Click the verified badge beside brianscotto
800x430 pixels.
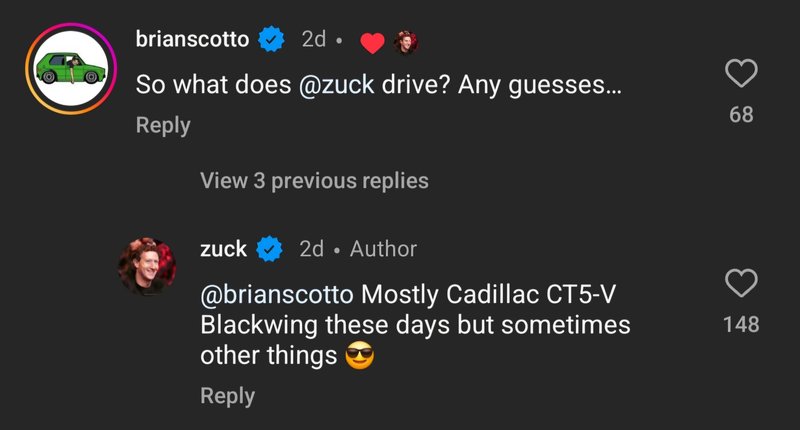coord(271,41)
